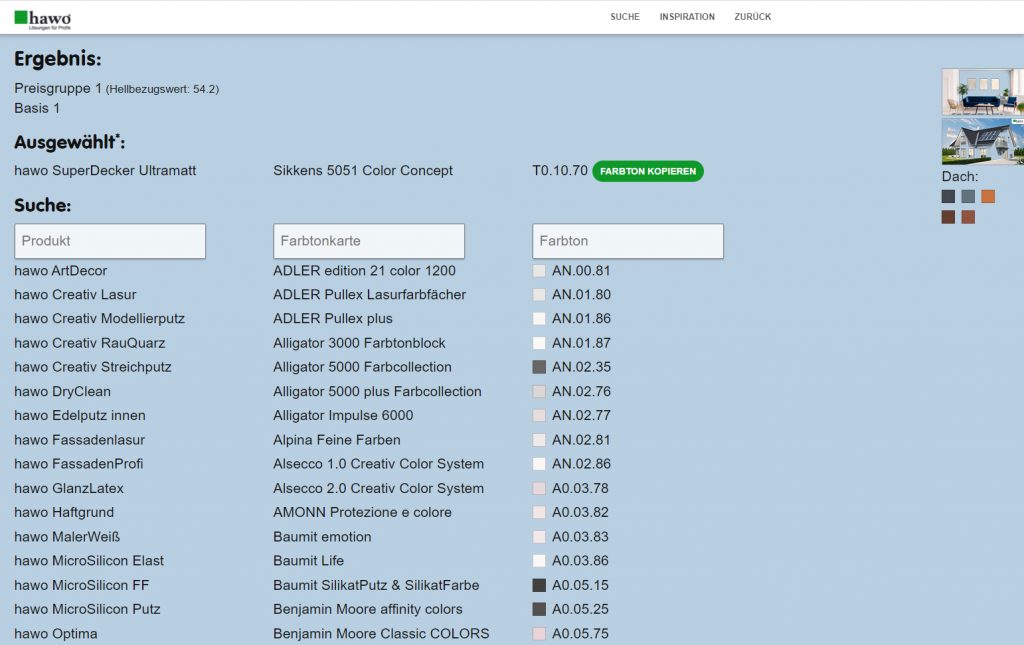1024x645 pixels.
Task: Pick the A0.05.15 dark color swatch
Action: pyautogui.click(x=539, y=585)
